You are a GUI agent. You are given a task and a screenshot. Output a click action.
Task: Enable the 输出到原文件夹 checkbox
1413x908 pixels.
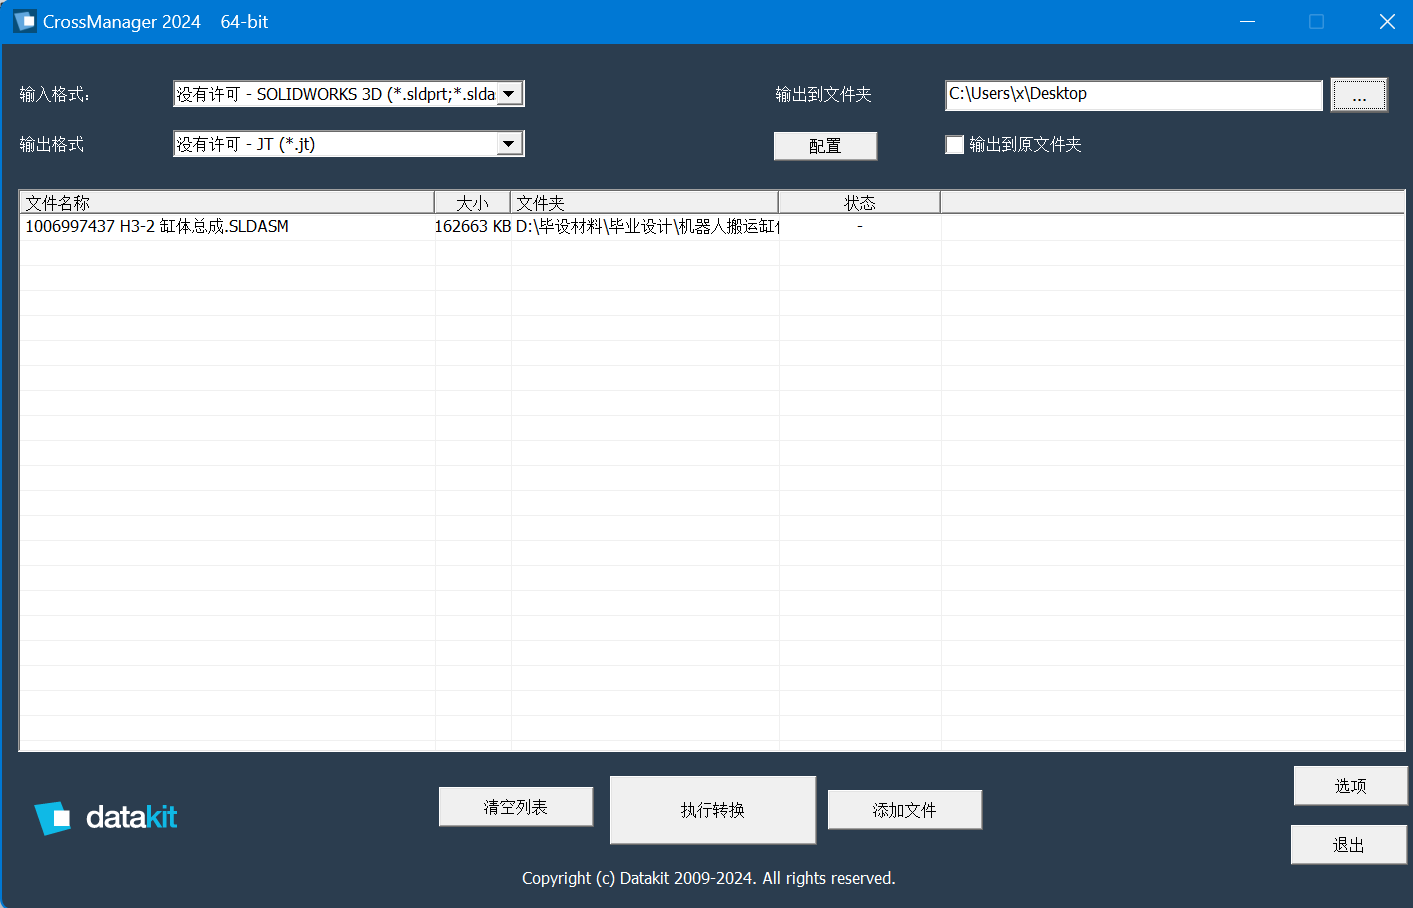point(955,145)
